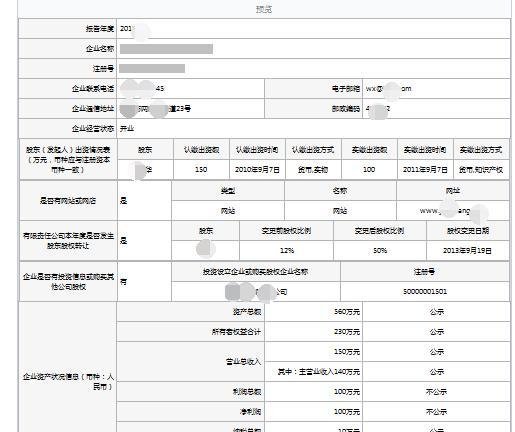Viewport: 515px width, 432px height.
Task: Select registration number 5000001501
Action: tap(425, 292)
